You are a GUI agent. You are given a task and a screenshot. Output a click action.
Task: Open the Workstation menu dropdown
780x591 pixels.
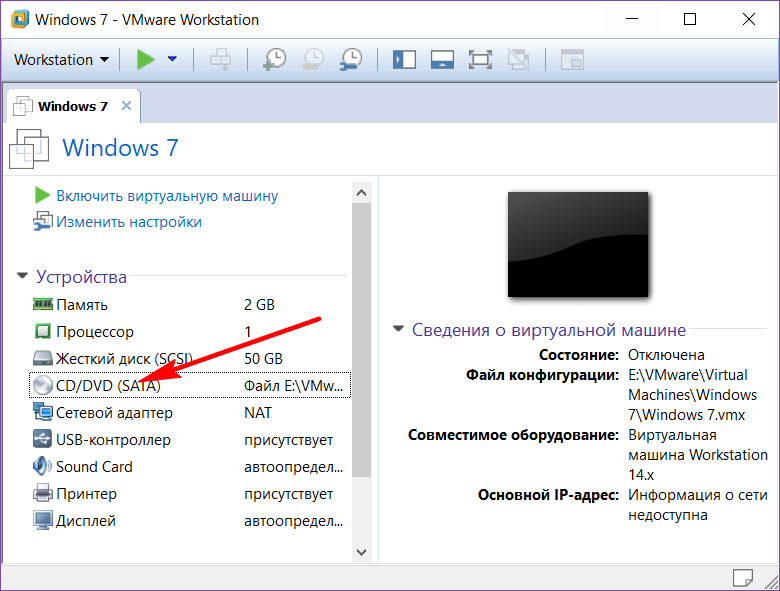point(61,60)
